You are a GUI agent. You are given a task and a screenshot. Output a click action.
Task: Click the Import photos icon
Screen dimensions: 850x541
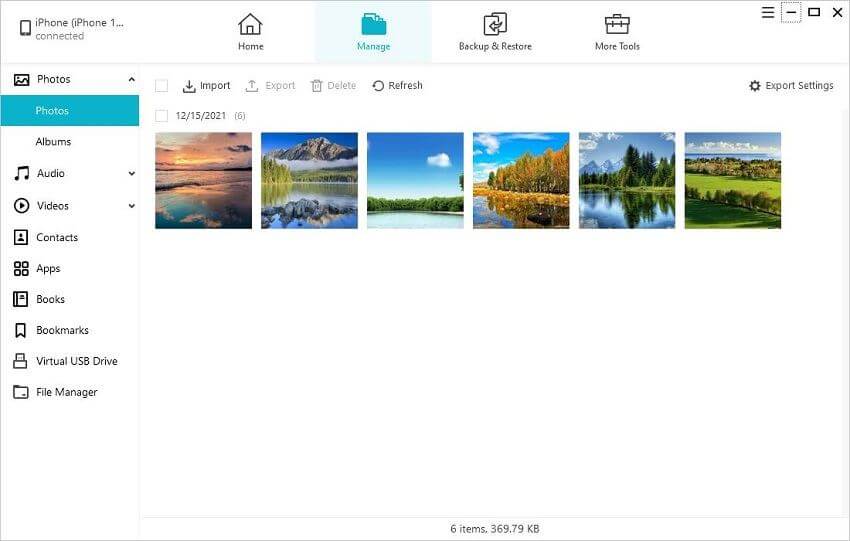(x=189, y=86)
